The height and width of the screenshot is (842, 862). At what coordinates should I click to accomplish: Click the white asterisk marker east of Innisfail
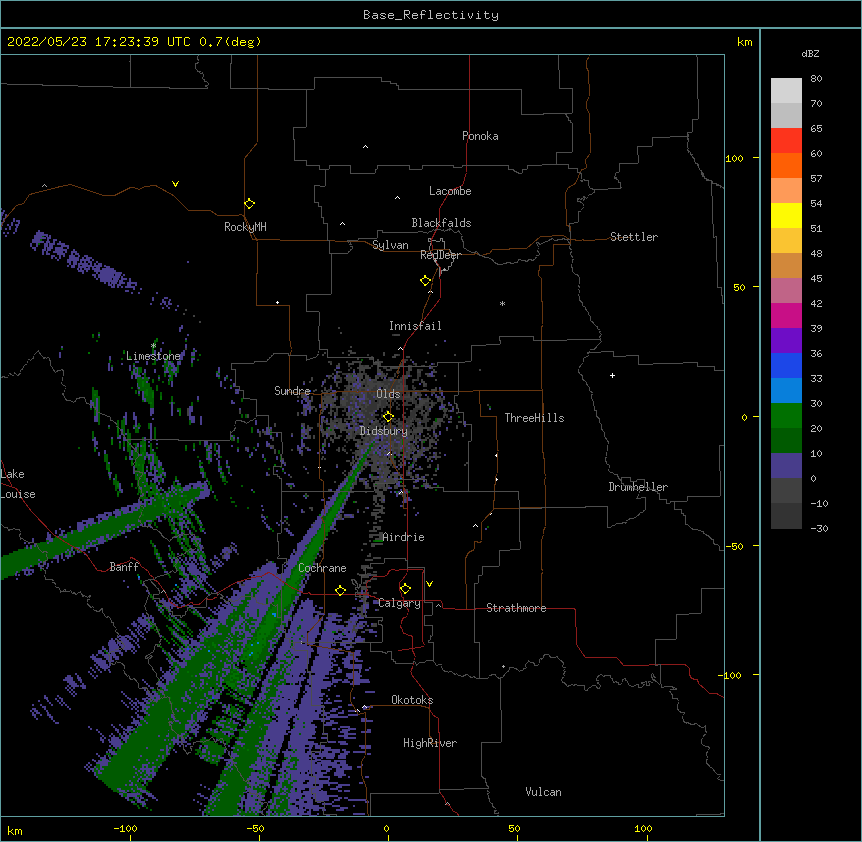tap(502, 303)
